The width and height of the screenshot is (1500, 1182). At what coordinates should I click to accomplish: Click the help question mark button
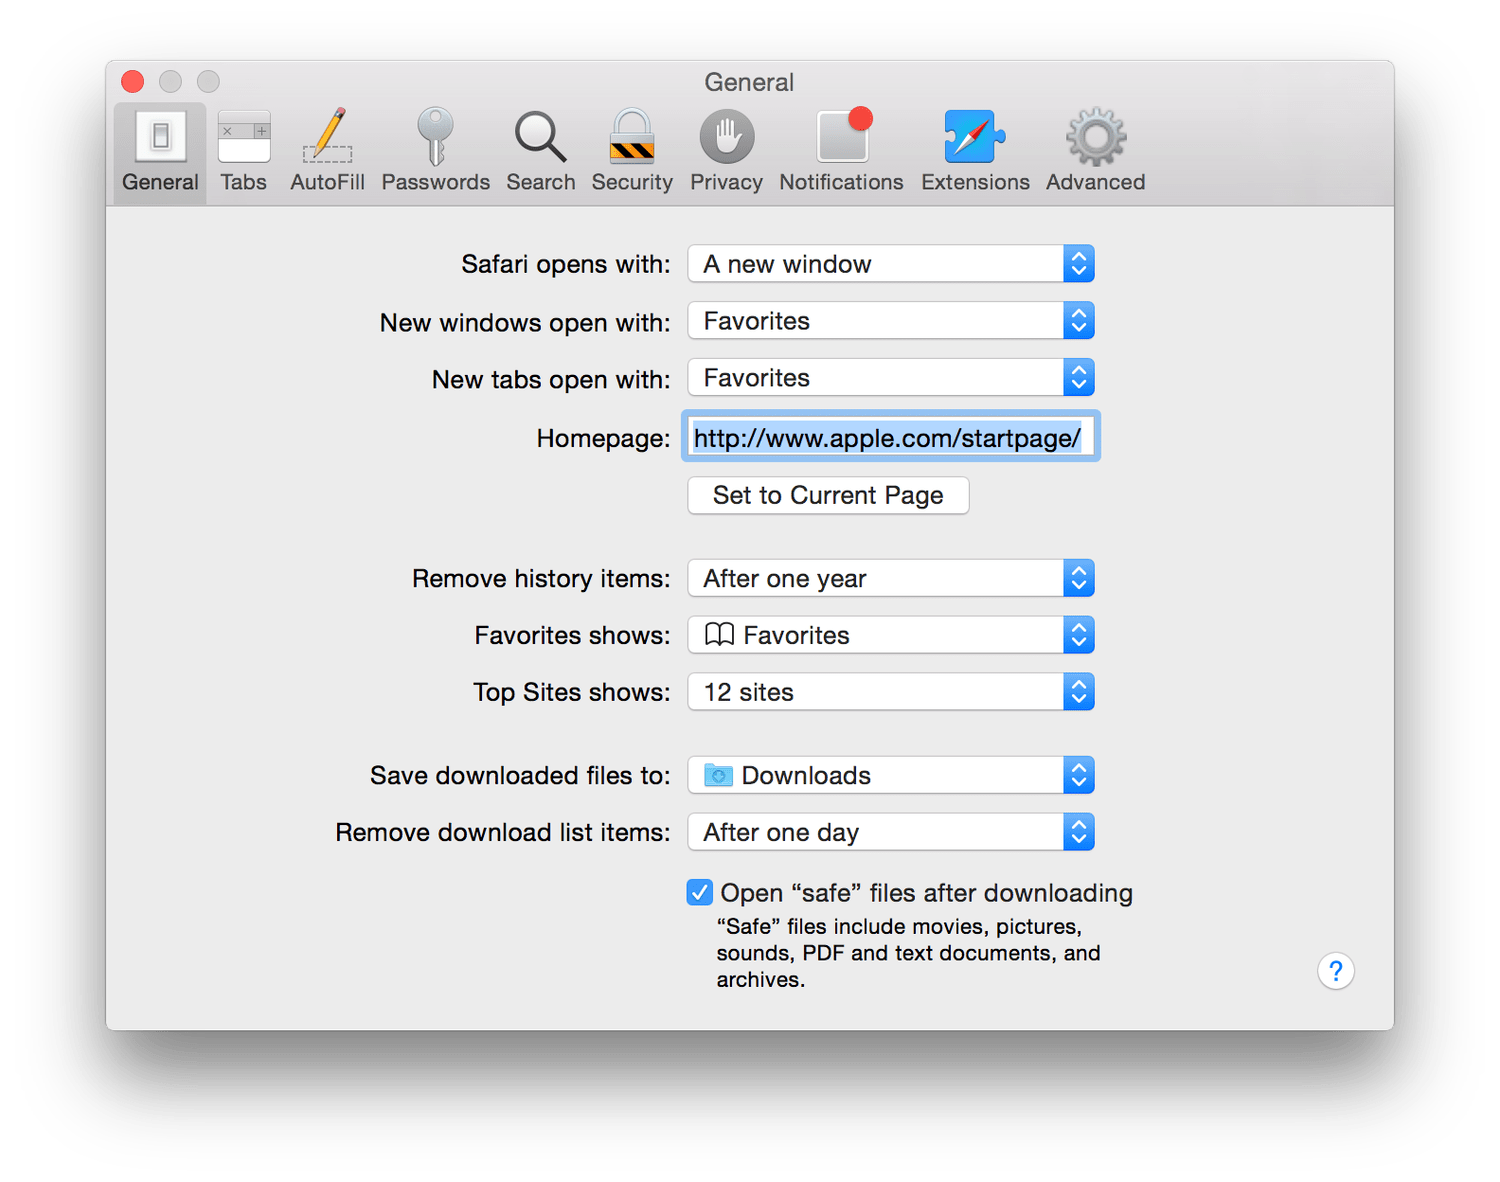[1335, 971]
